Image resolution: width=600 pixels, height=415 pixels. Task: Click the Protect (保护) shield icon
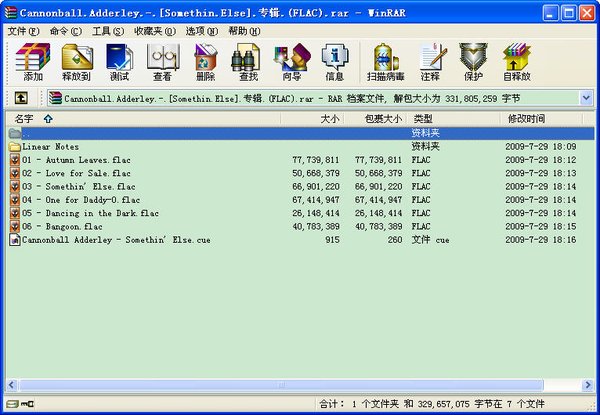473,62
